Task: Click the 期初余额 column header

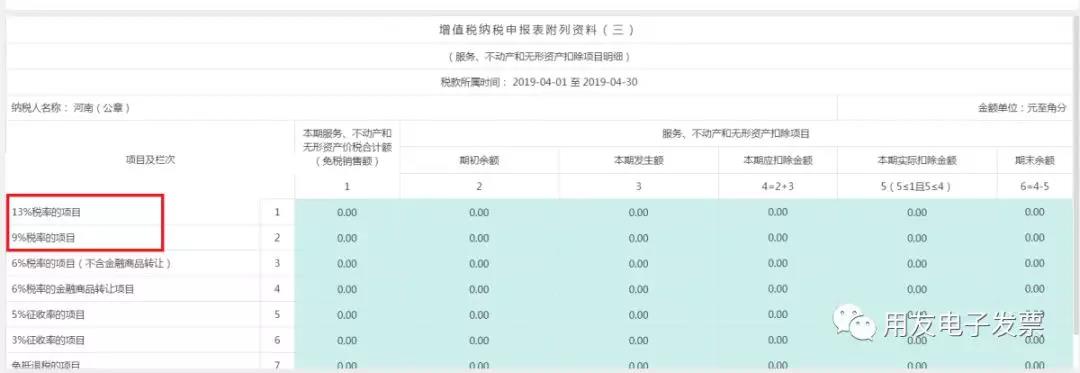Action: tap(479, 160)
